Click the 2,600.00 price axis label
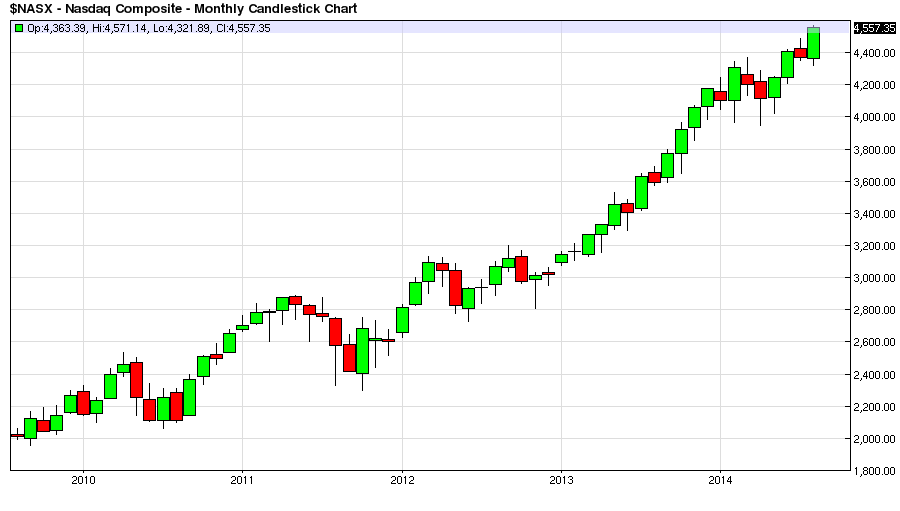Viewport: 900px width, 511px height. pyautogui.click(x=874, y=342)
